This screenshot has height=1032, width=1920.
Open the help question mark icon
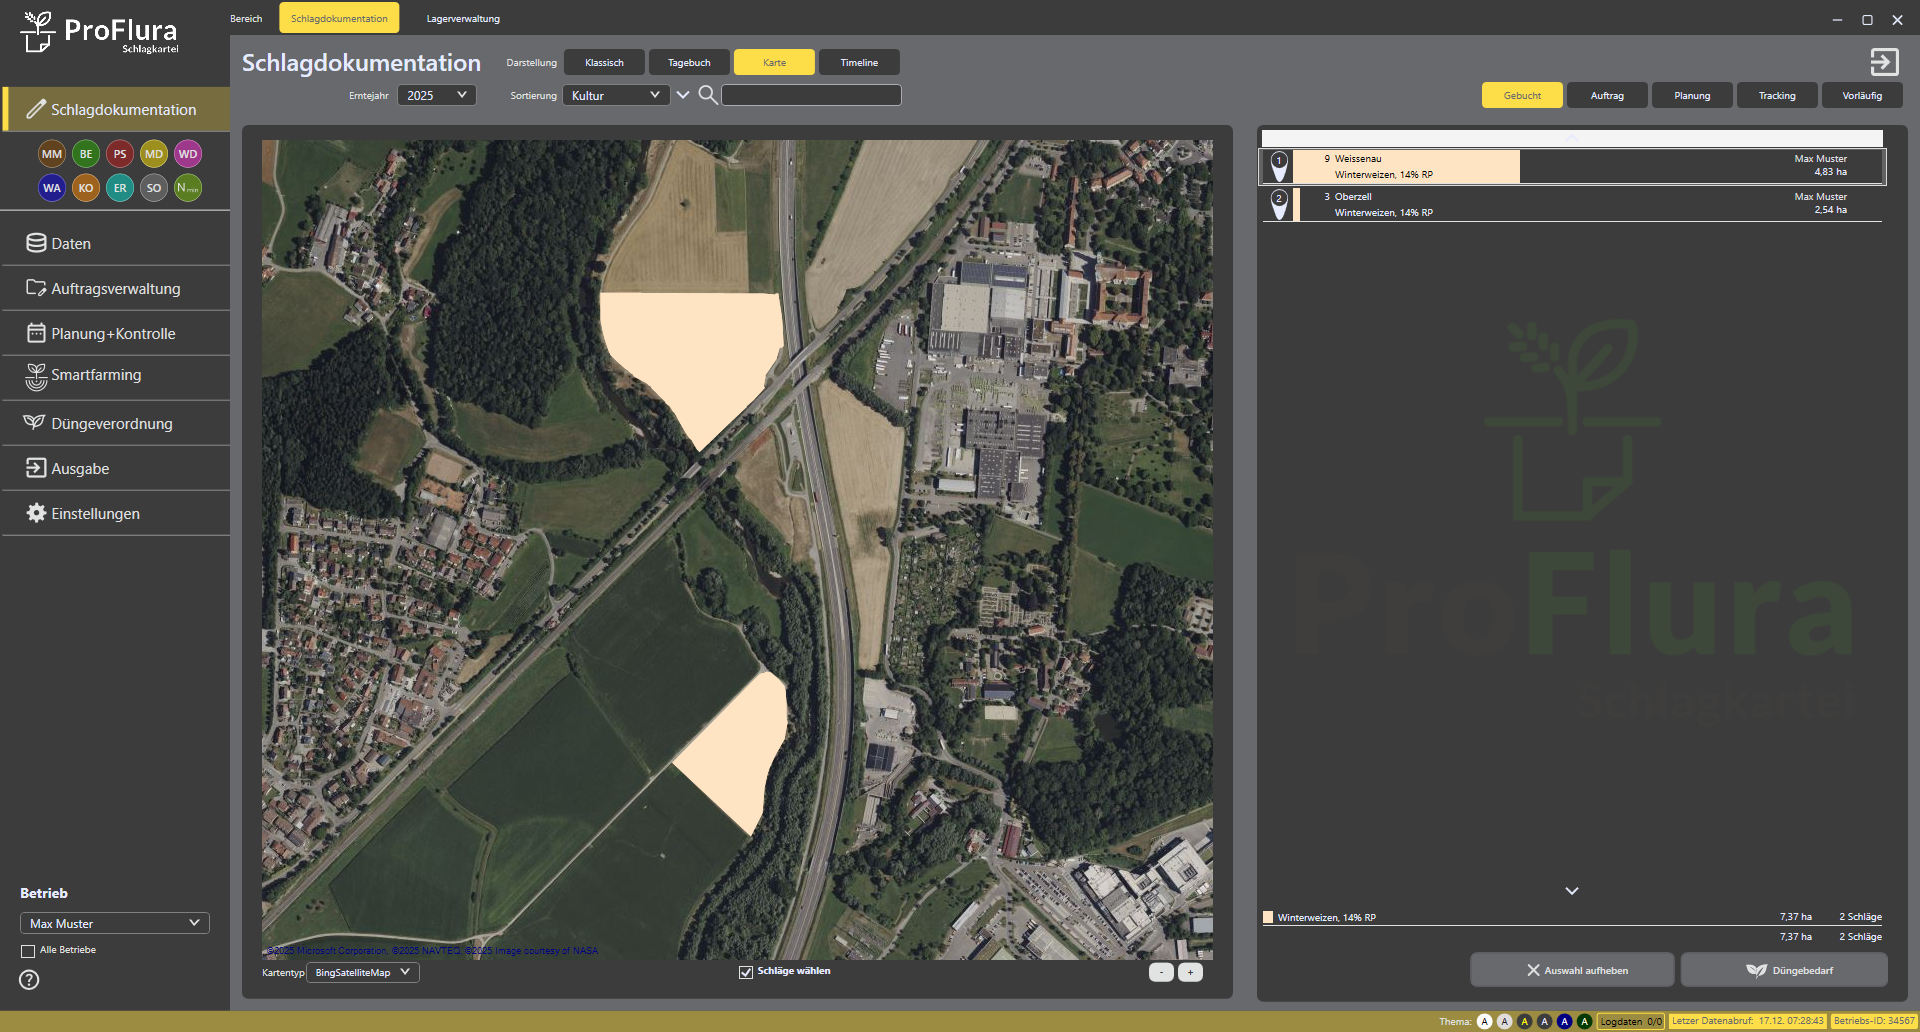(x=29, y=980)
